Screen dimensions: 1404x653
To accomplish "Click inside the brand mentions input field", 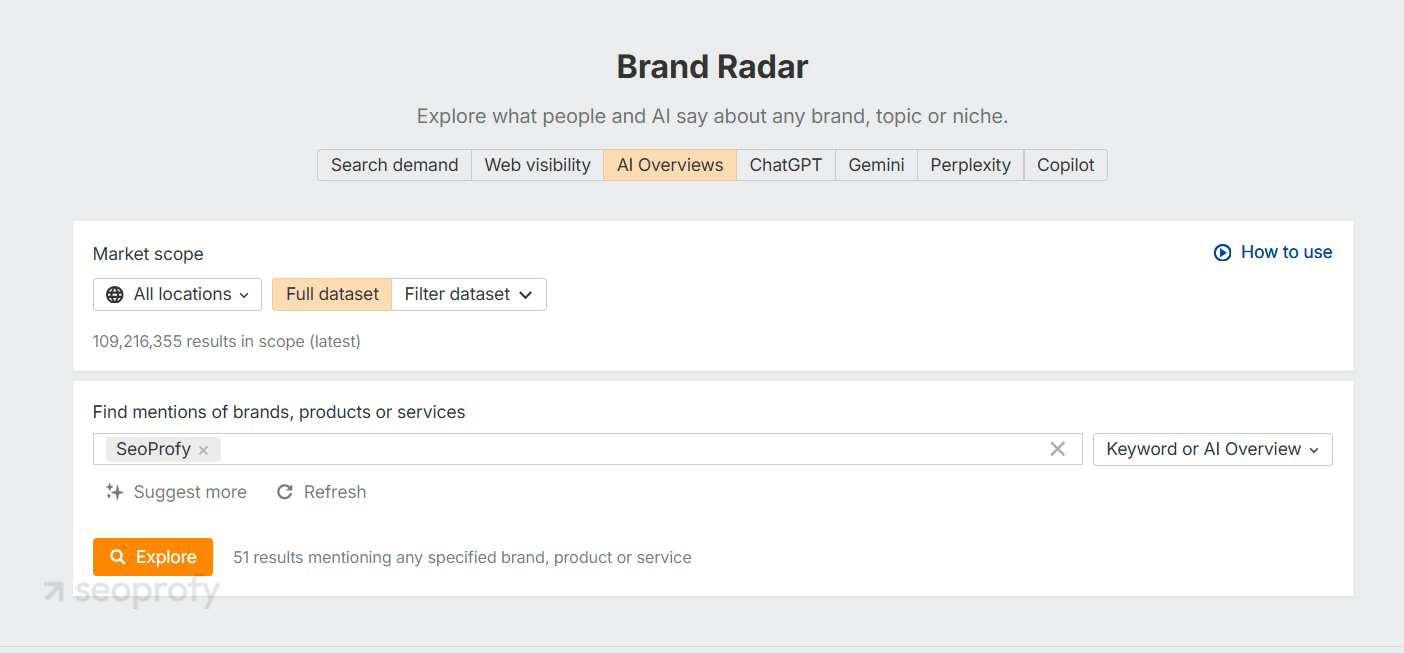I will tap(588, 449).
